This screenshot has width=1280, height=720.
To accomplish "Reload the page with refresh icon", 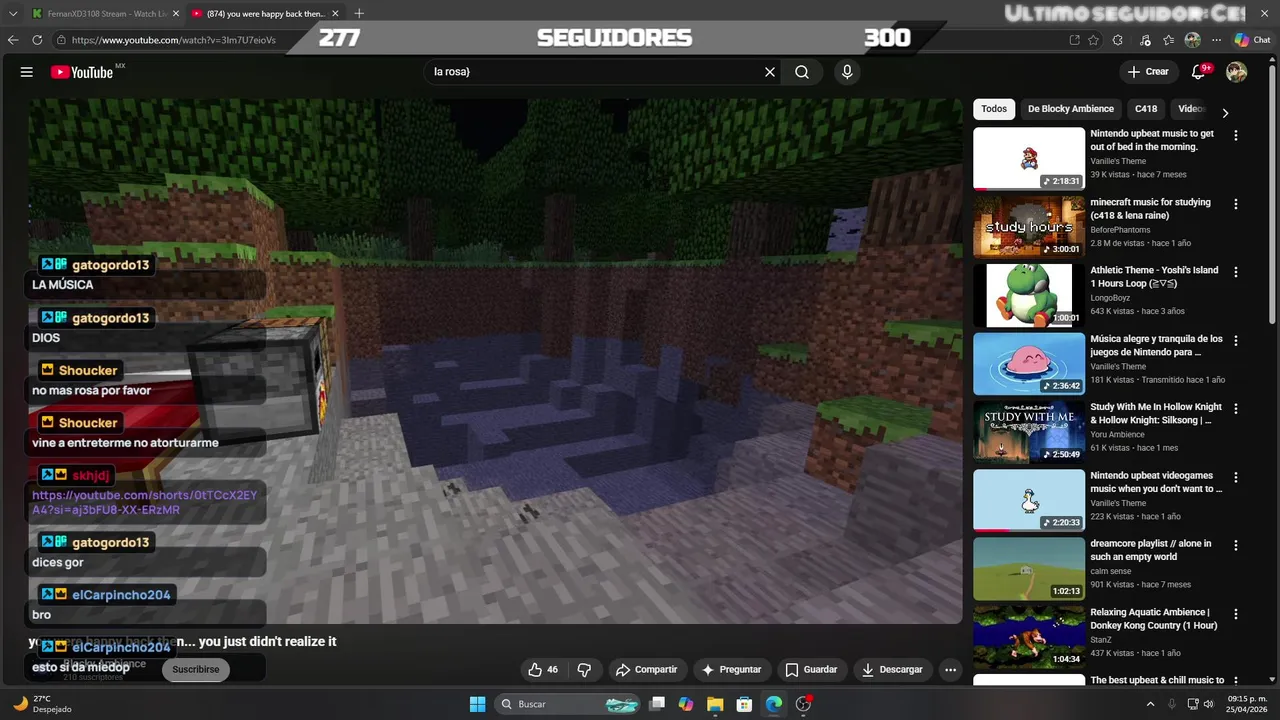I will (37, 40).
